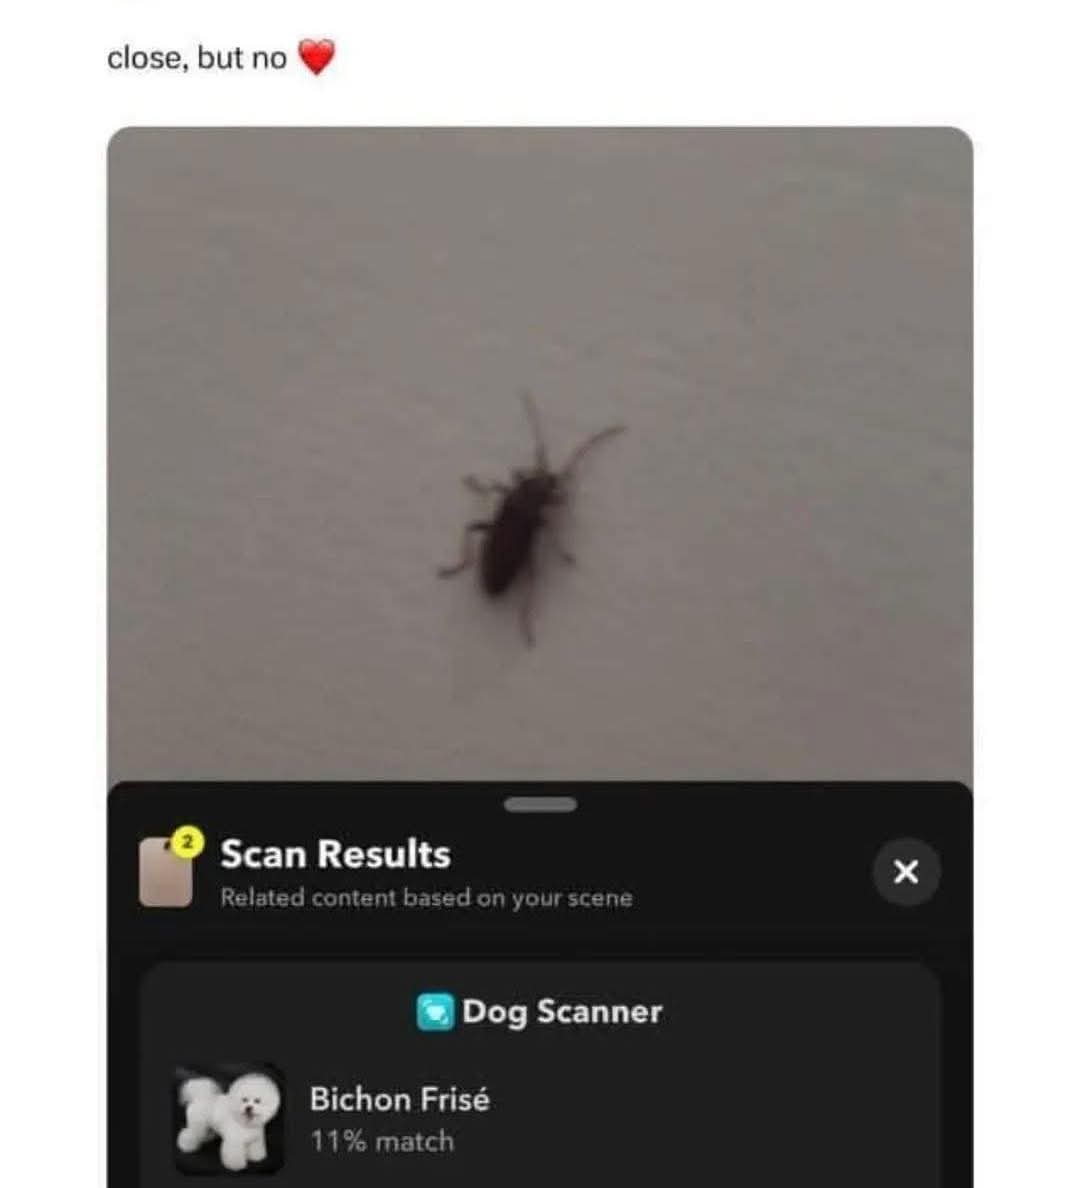
Task: Click the word "Results" in the panel title
Action: coord(384,854)
